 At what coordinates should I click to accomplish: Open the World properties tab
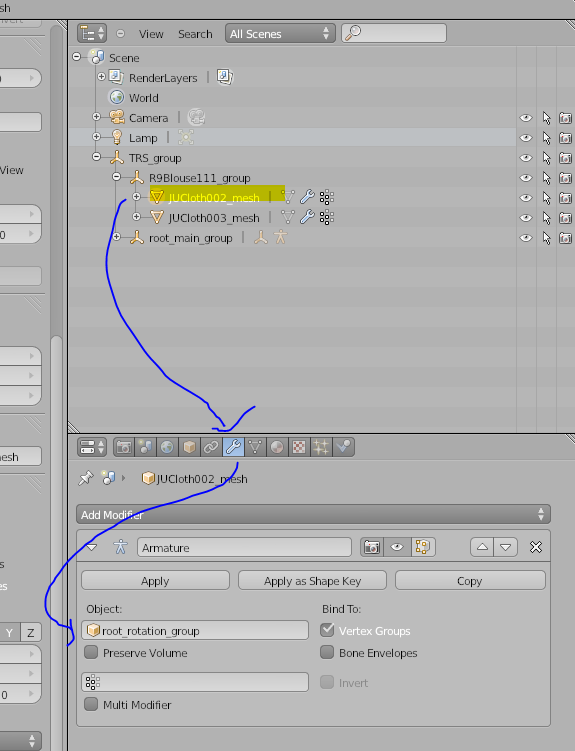167,447
